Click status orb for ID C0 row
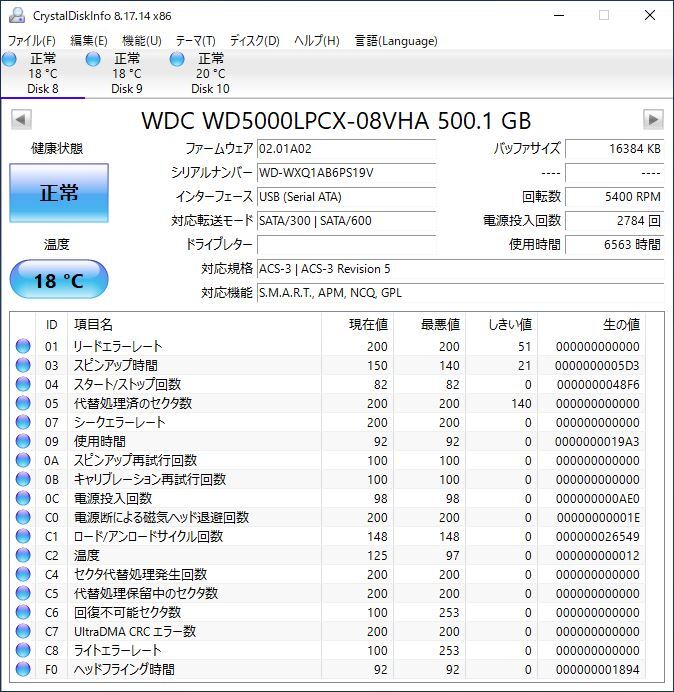 click(23, 517)
